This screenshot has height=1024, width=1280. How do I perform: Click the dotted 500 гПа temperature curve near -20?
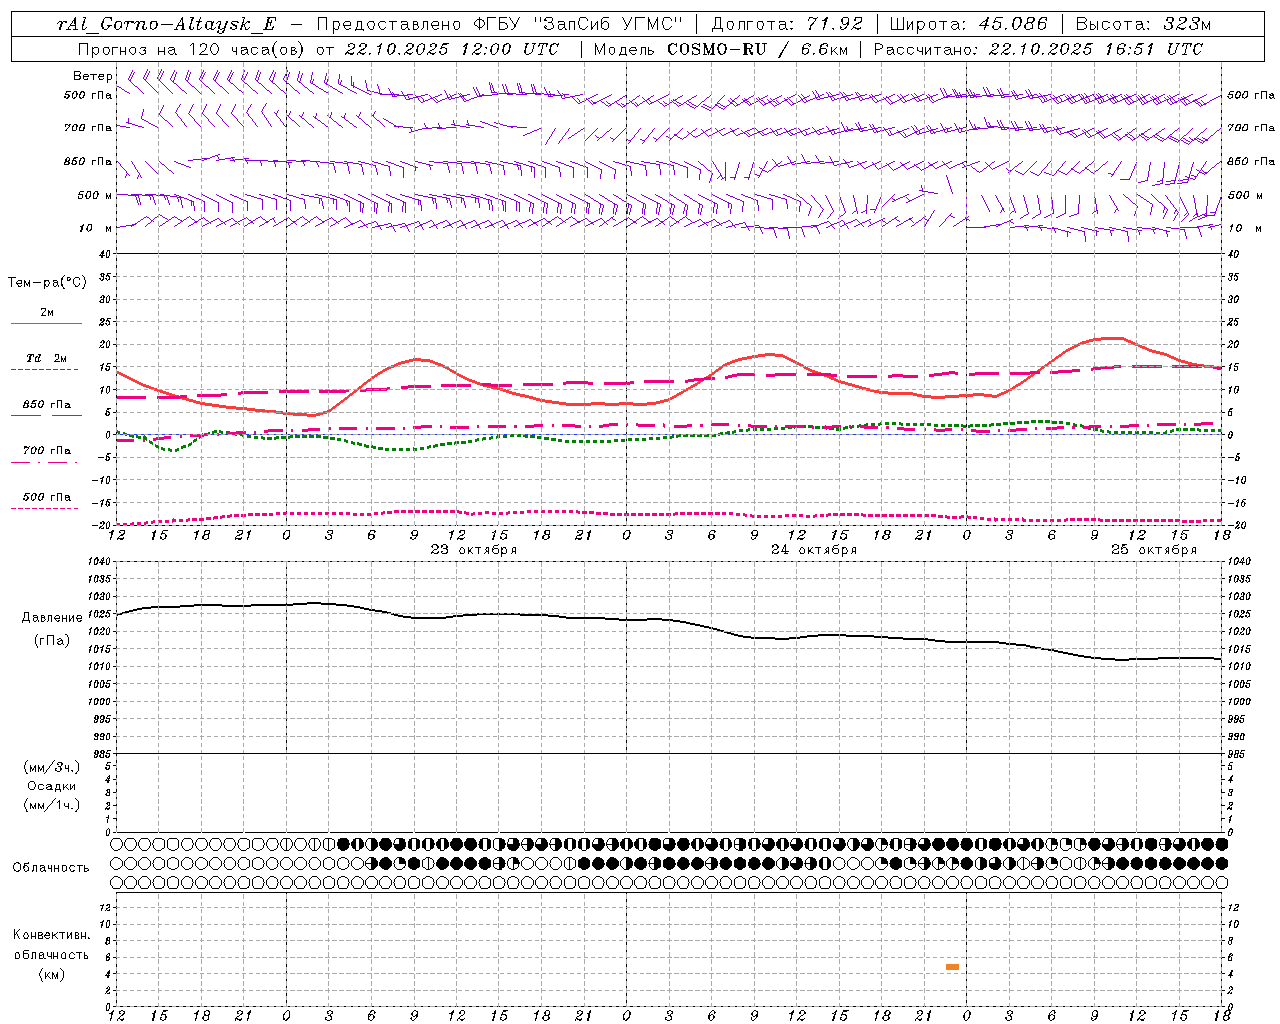click(670, 515)
